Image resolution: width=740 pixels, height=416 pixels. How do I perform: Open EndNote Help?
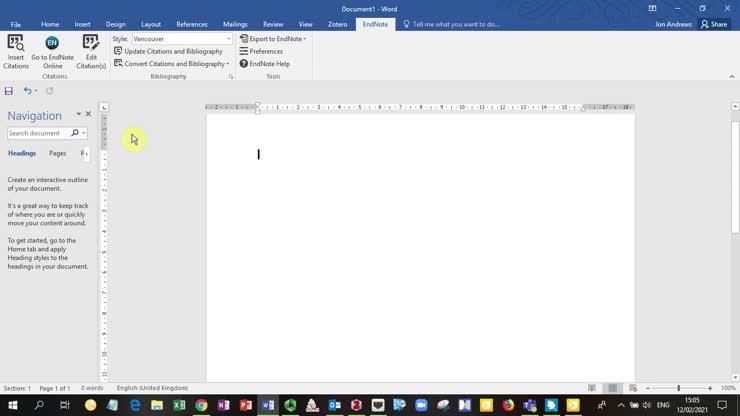tap(264, 63)
